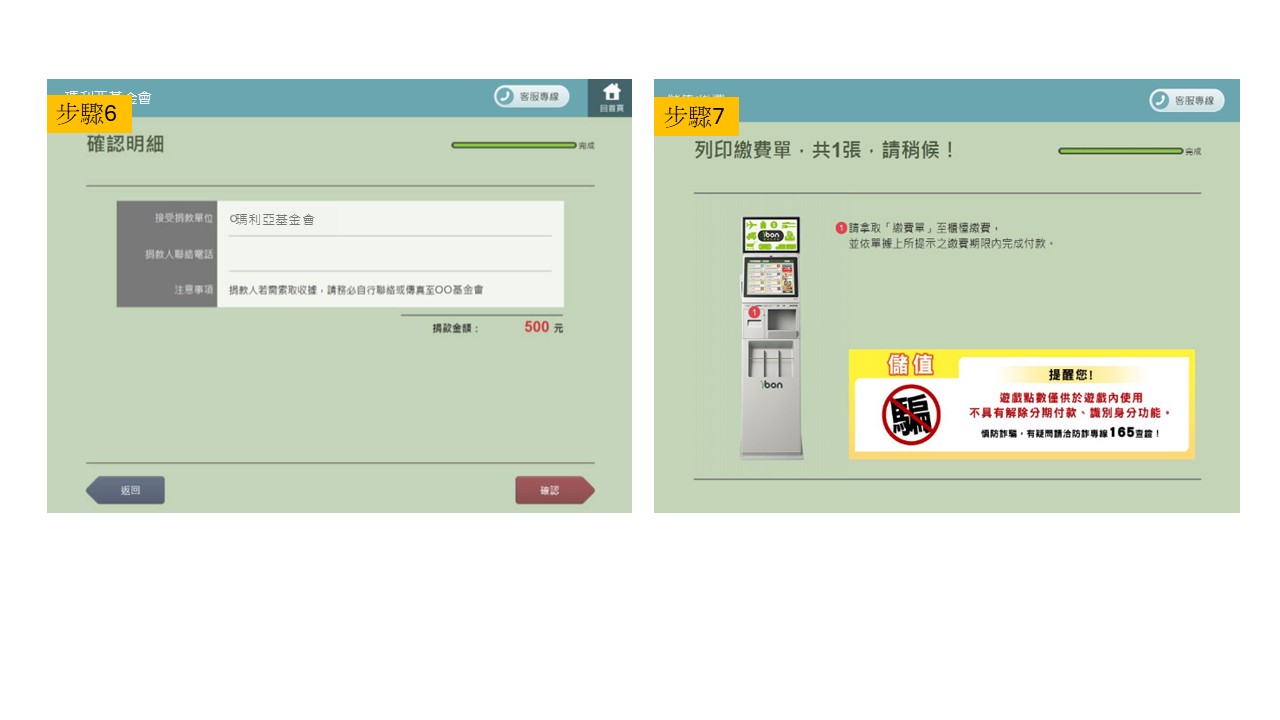Click the 步驟7 yellow step label
The height and width of the screenshot is (720, 1280).
point(696,117)
